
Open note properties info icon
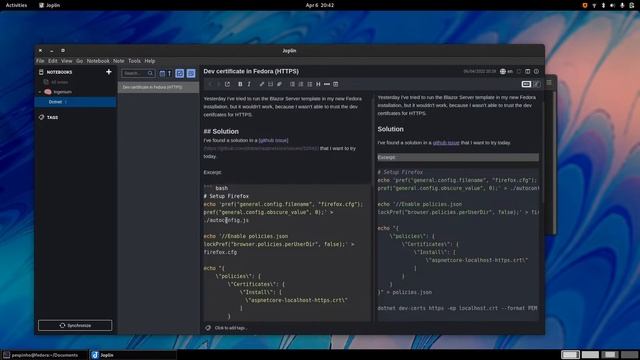click(536, 71)
